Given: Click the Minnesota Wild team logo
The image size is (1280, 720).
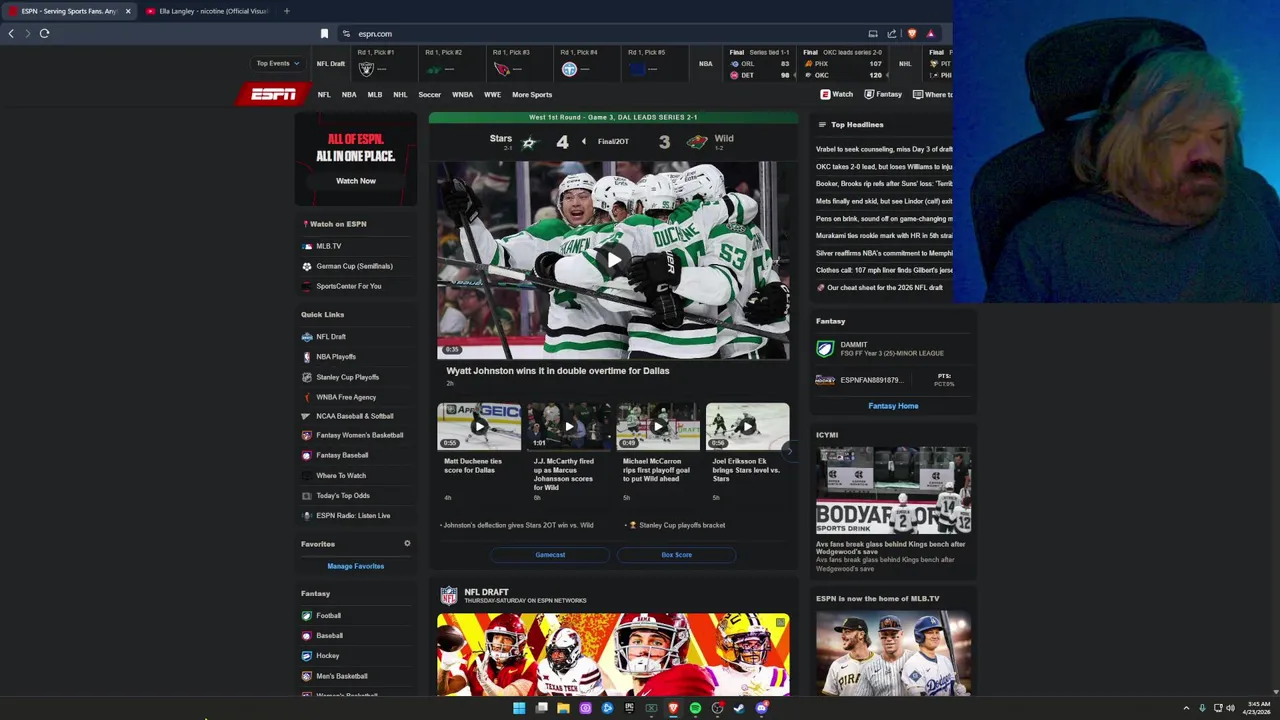Looking at the screenshot, I should point(697,142).
